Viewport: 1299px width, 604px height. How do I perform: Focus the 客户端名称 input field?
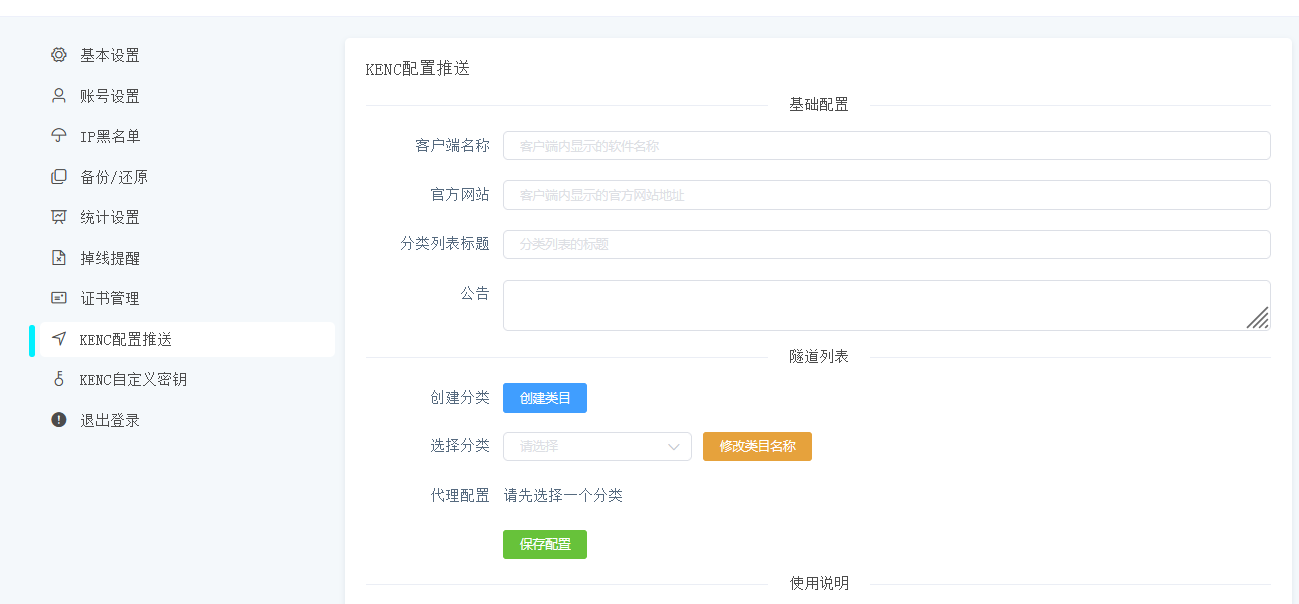[887, 145]
